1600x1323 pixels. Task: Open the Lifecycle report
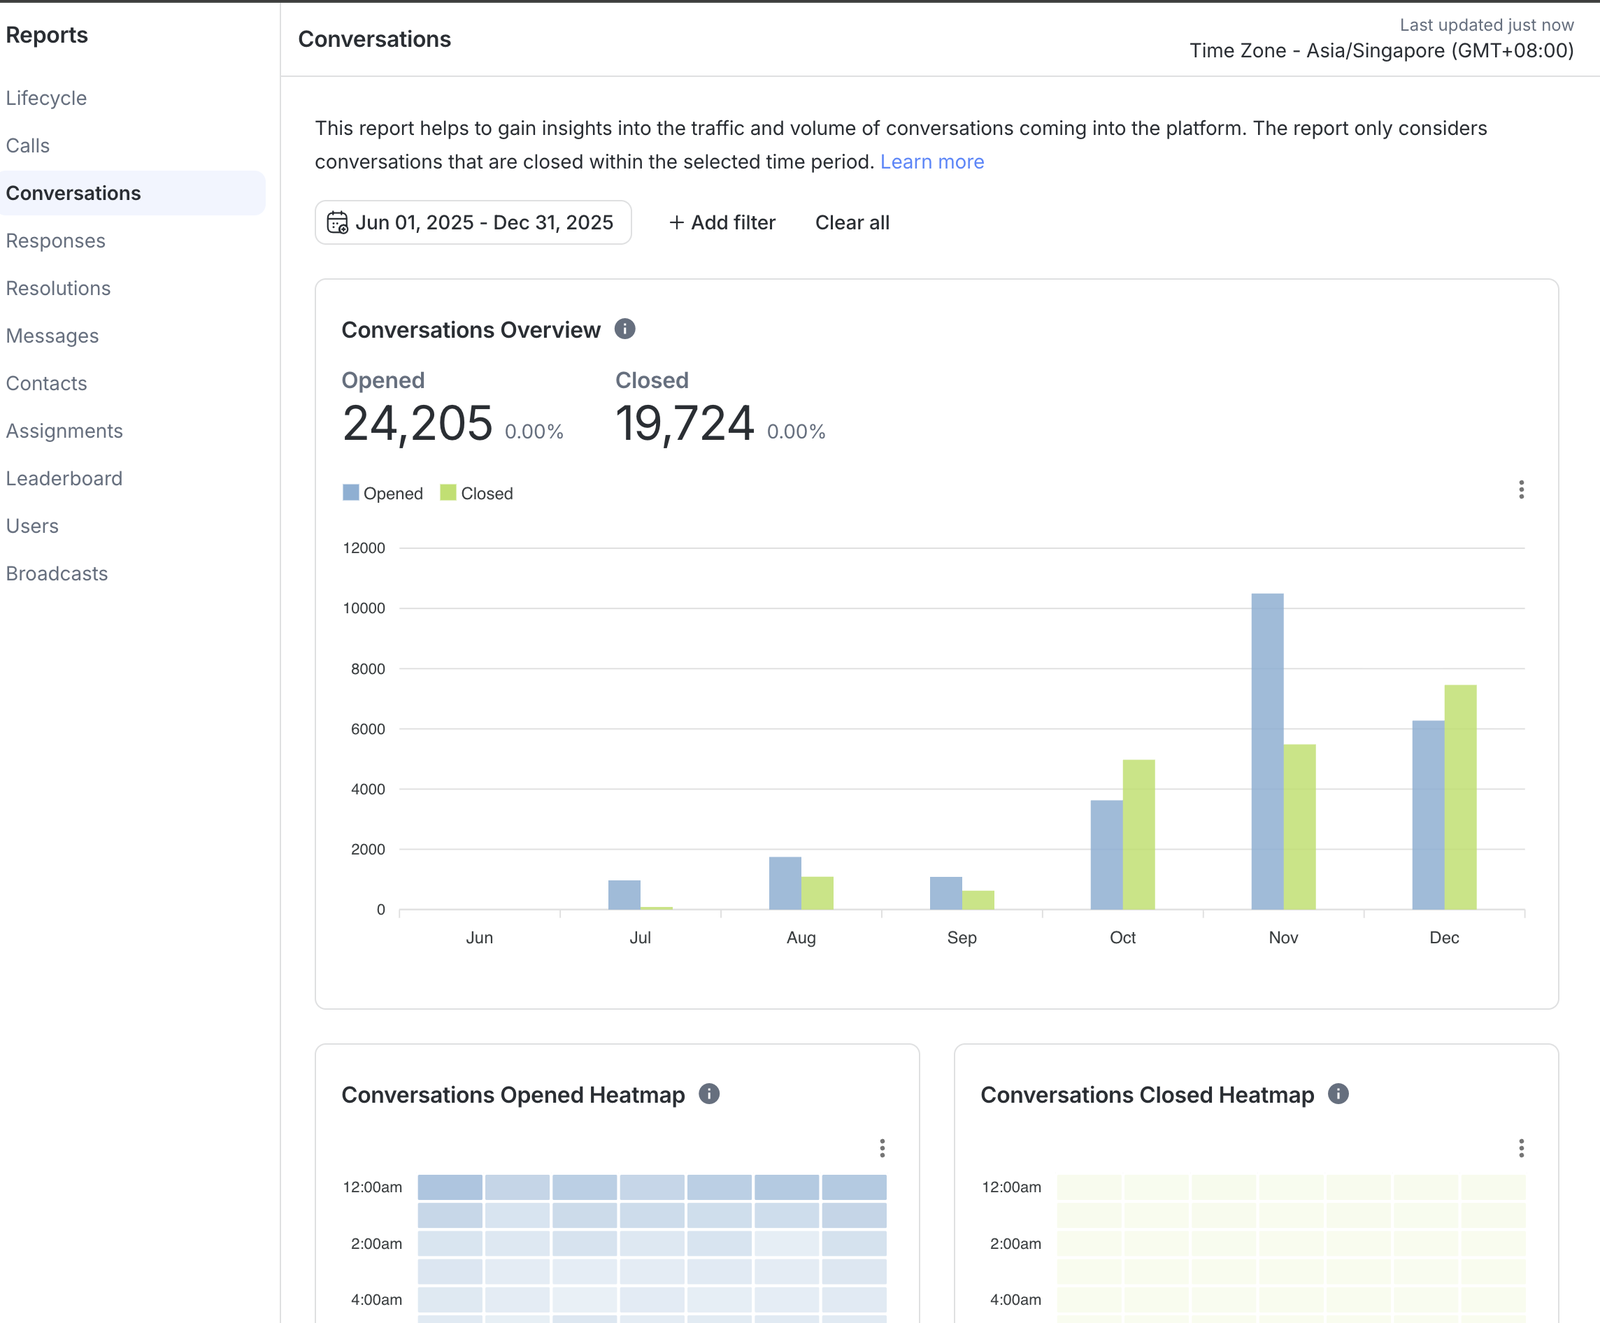46,98
